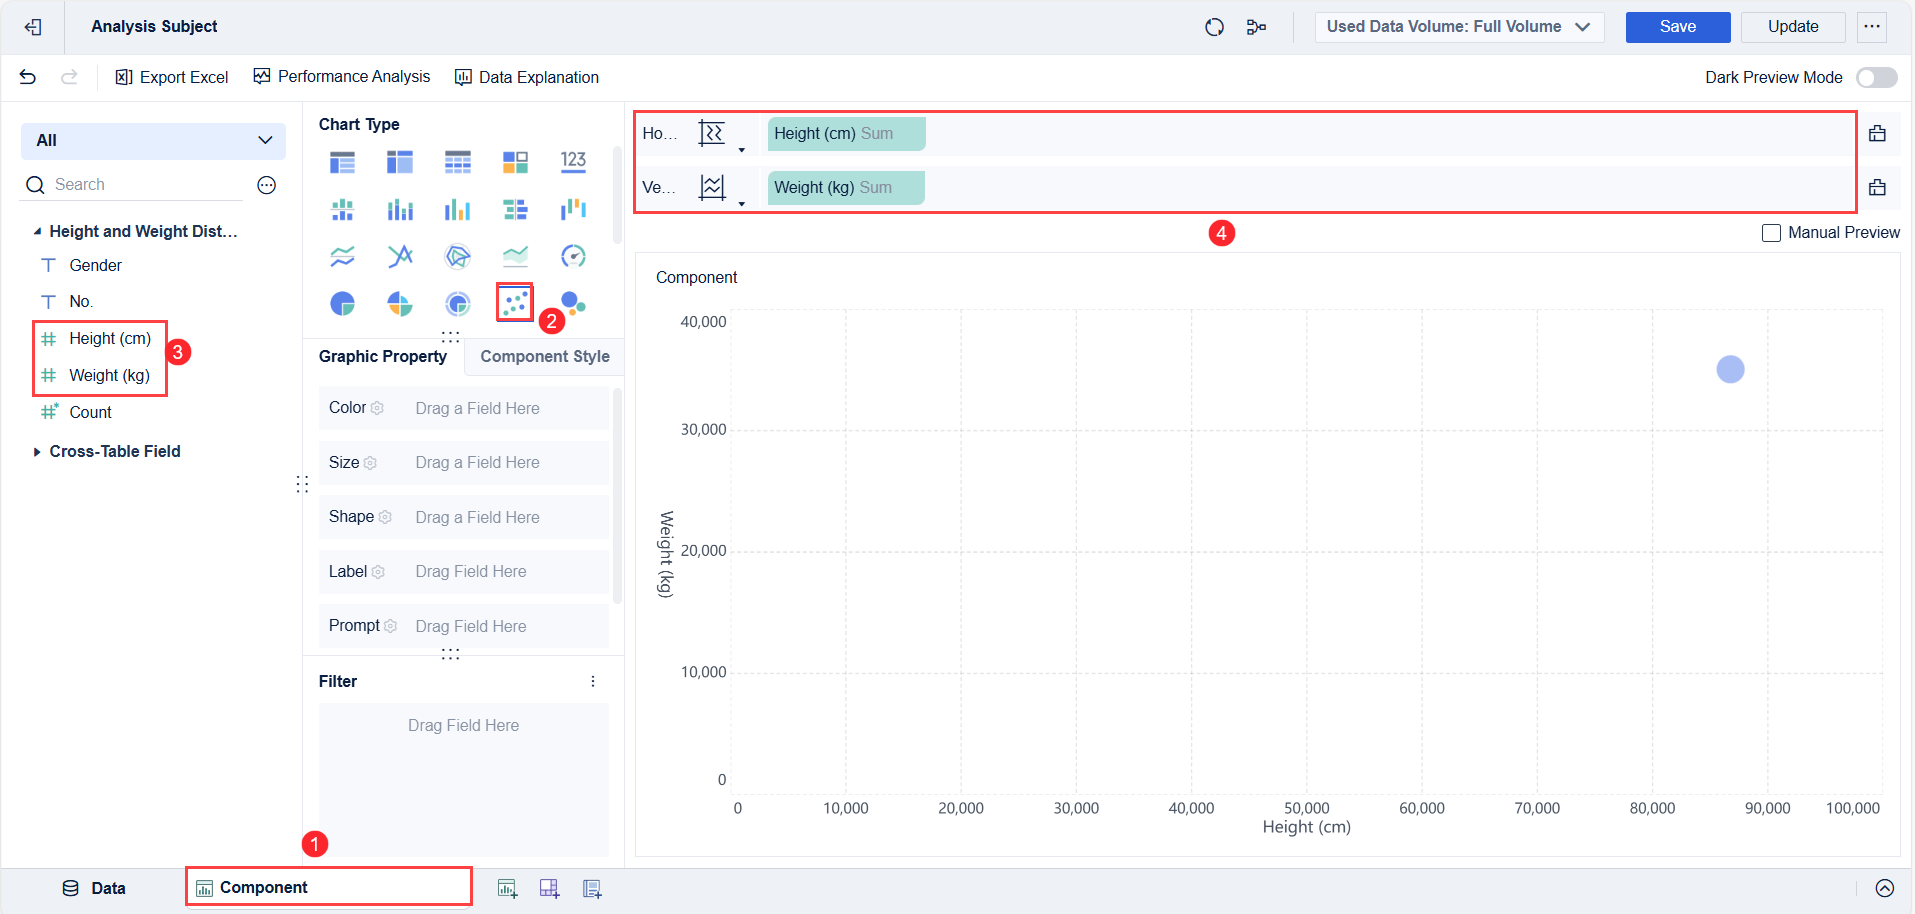Click the Update button
1915x914 pixels.
pos(1793,27)
